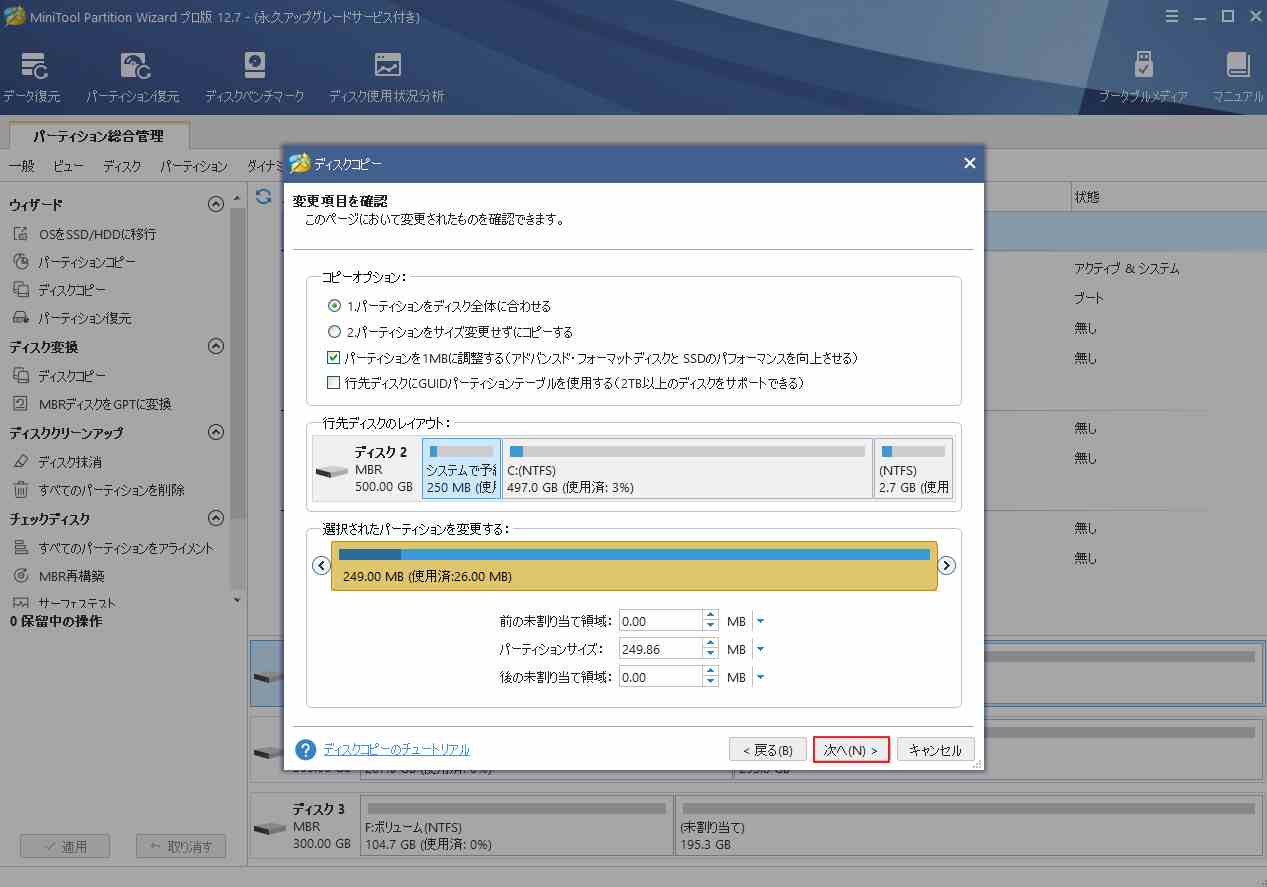Click the help question mark in the dialog

click(304, 748)
